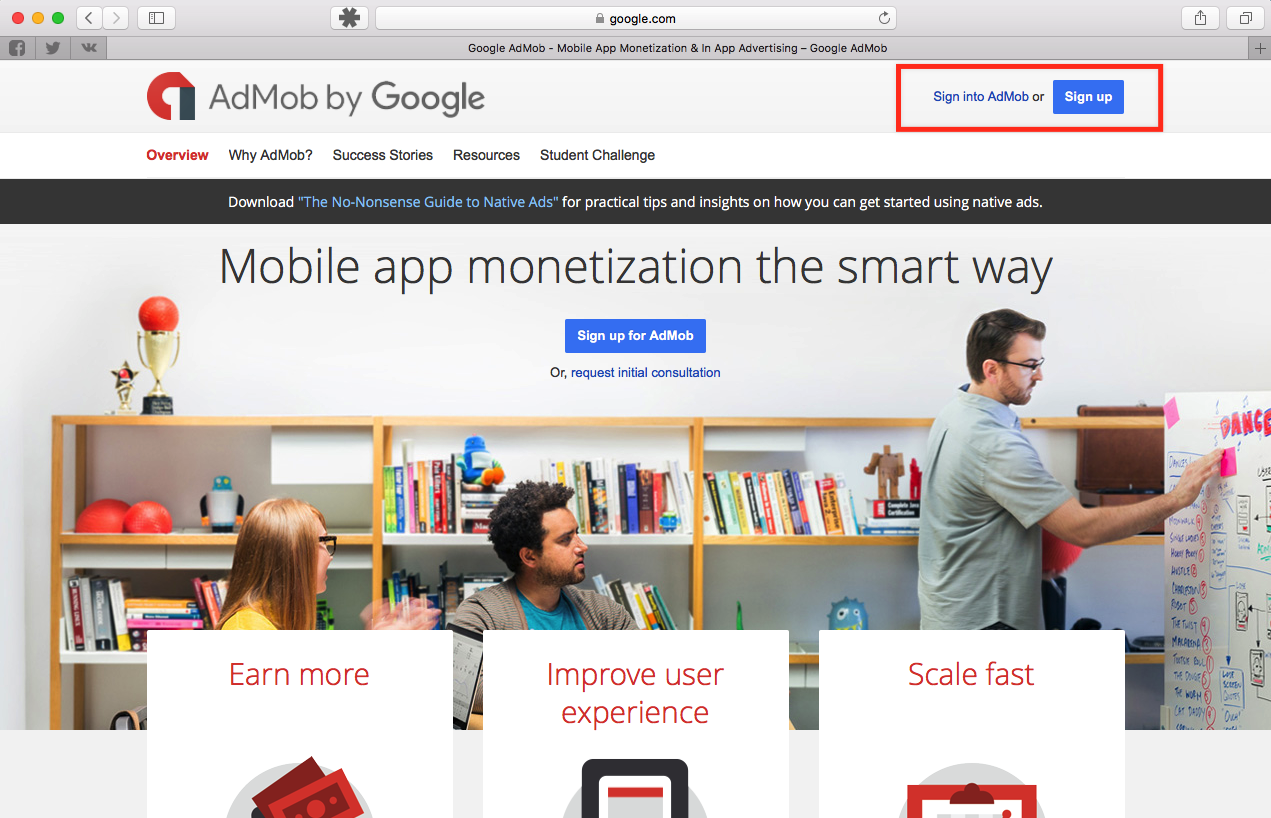This screenshot has height=818, width=1271.
Task: Open the Why AdMob? menu item
Action: point(271,155)
